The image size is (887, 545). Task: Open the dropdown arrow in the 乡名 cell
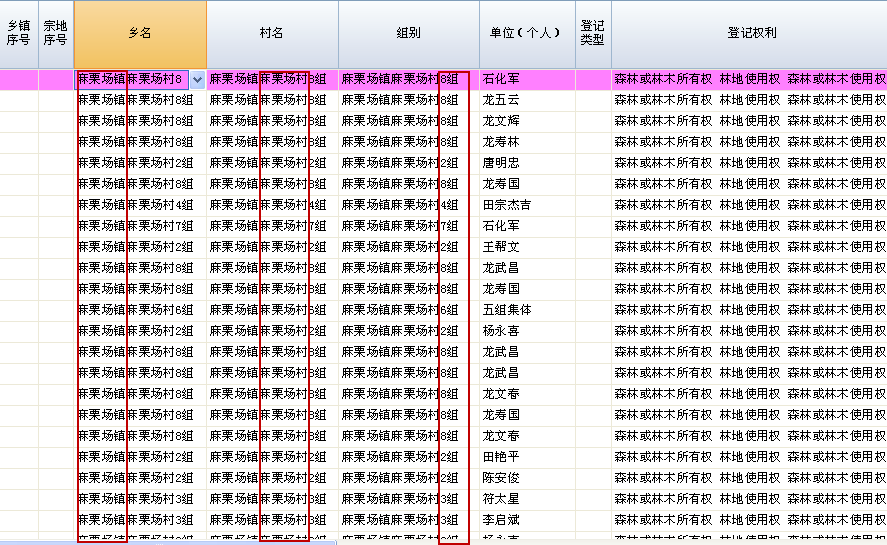click(197, 79)
